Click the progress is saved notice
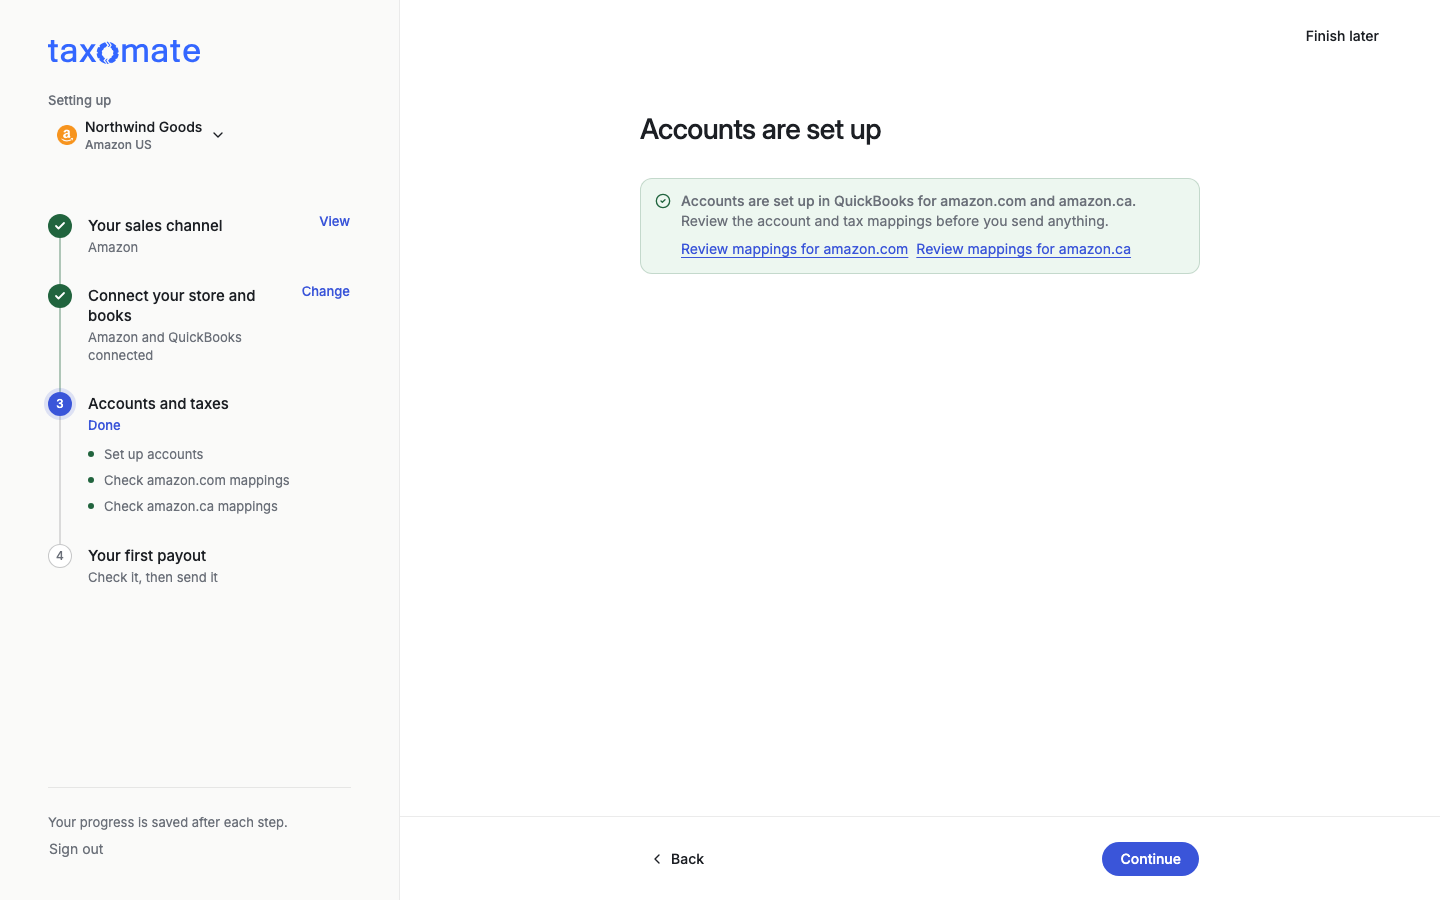Viewport: 1440px width, 900px height. 168,822
